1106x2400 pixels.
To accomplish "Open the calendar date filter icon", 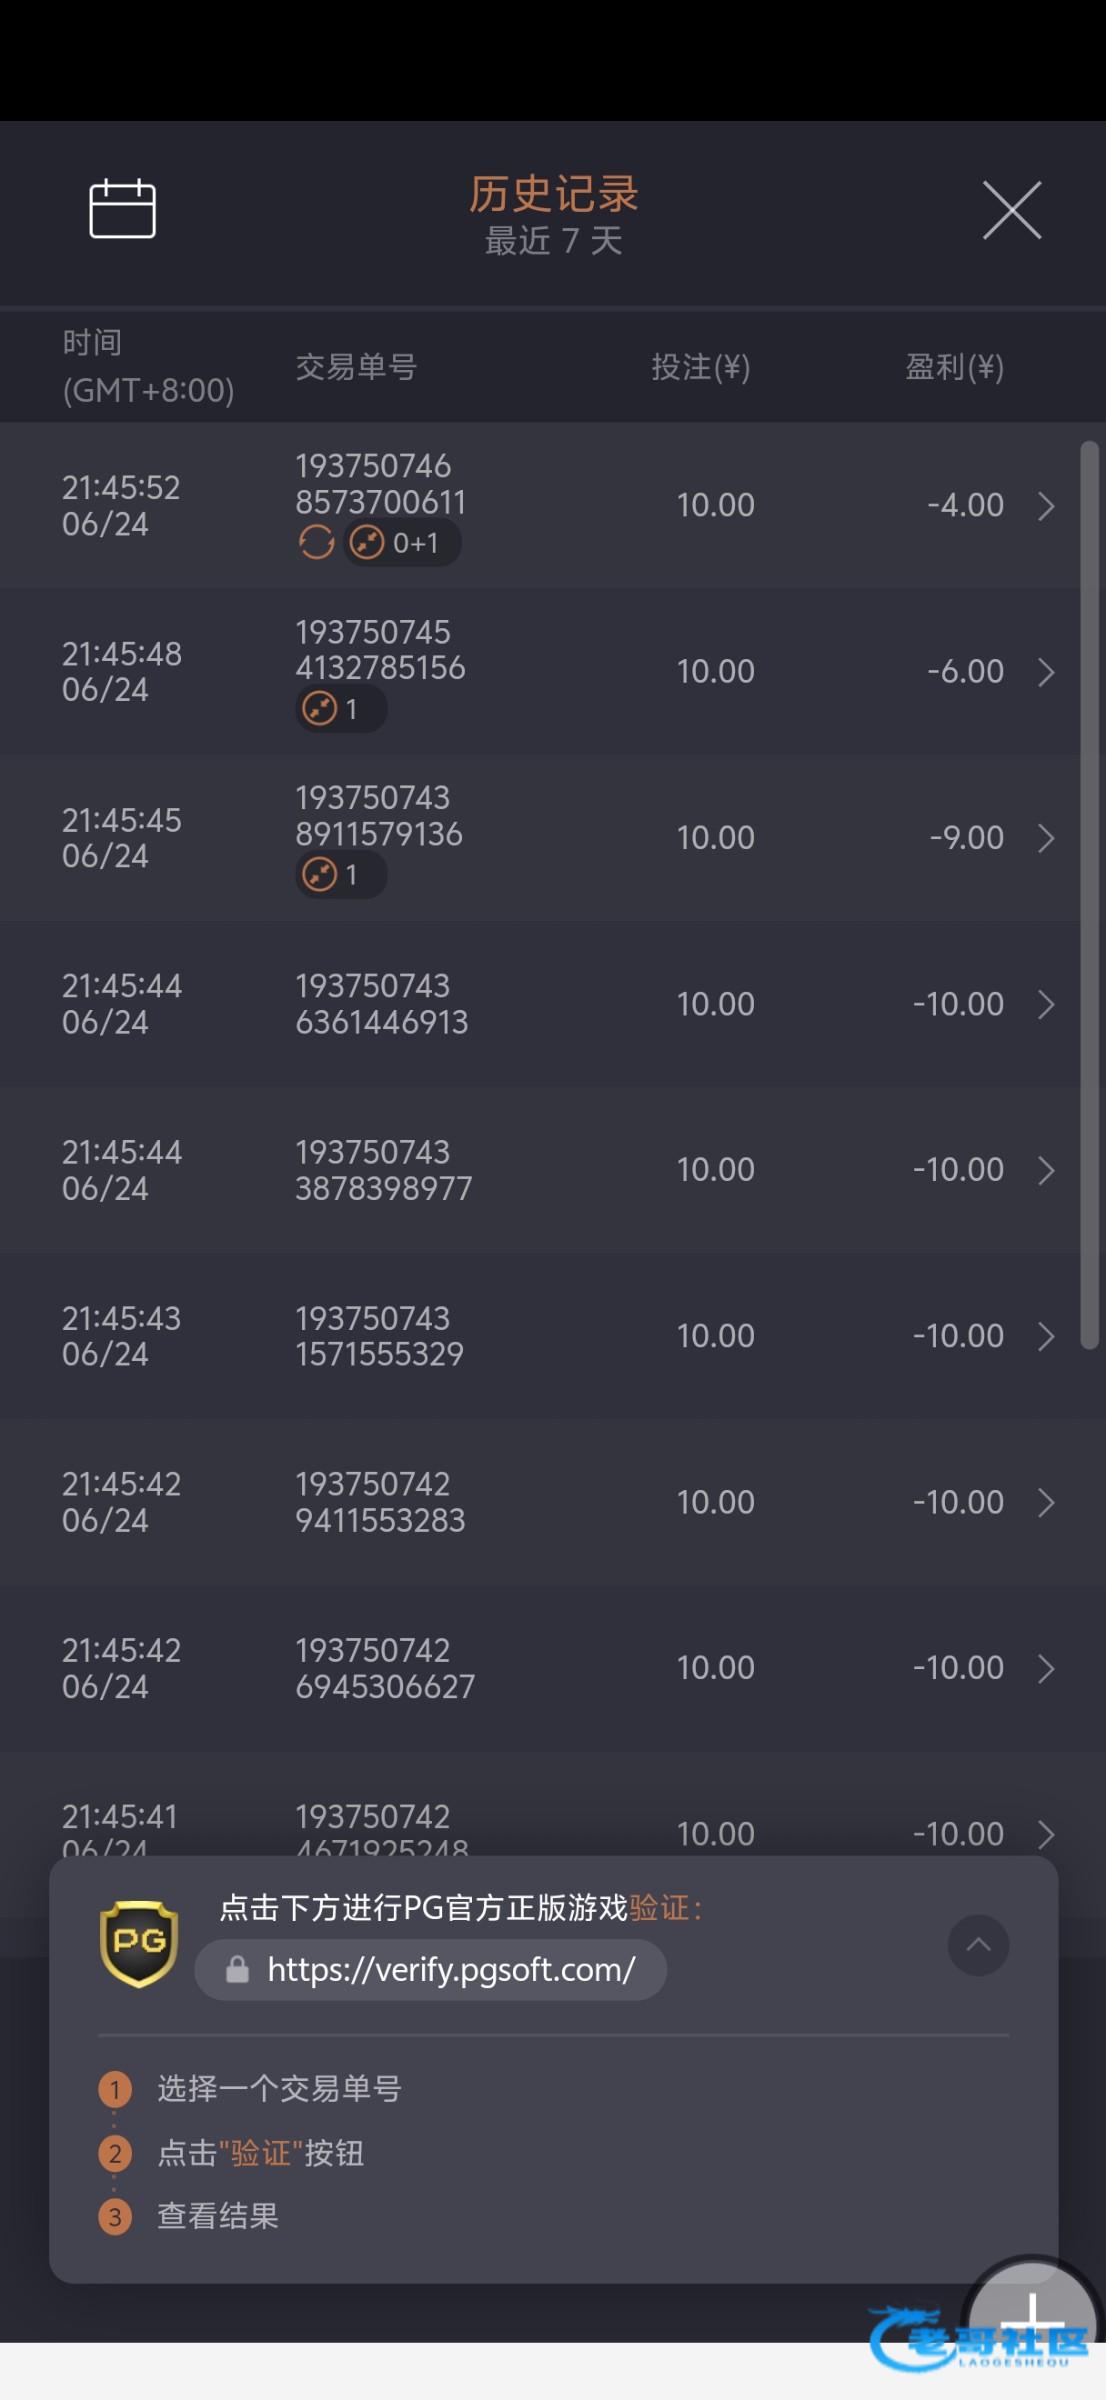I will [122, 209].
